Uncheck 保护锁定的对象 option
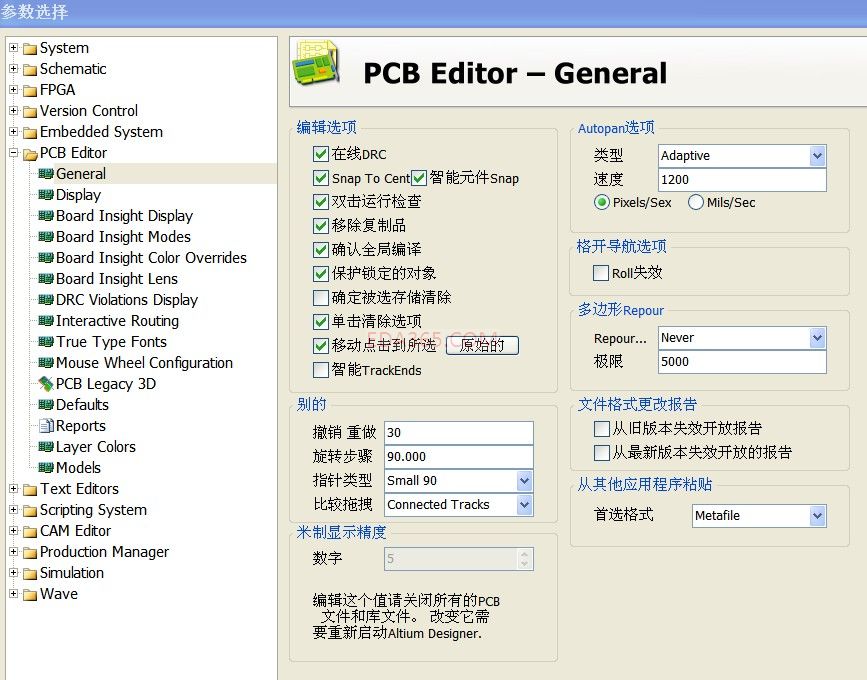The image size is (867, 680). [321, 273]
